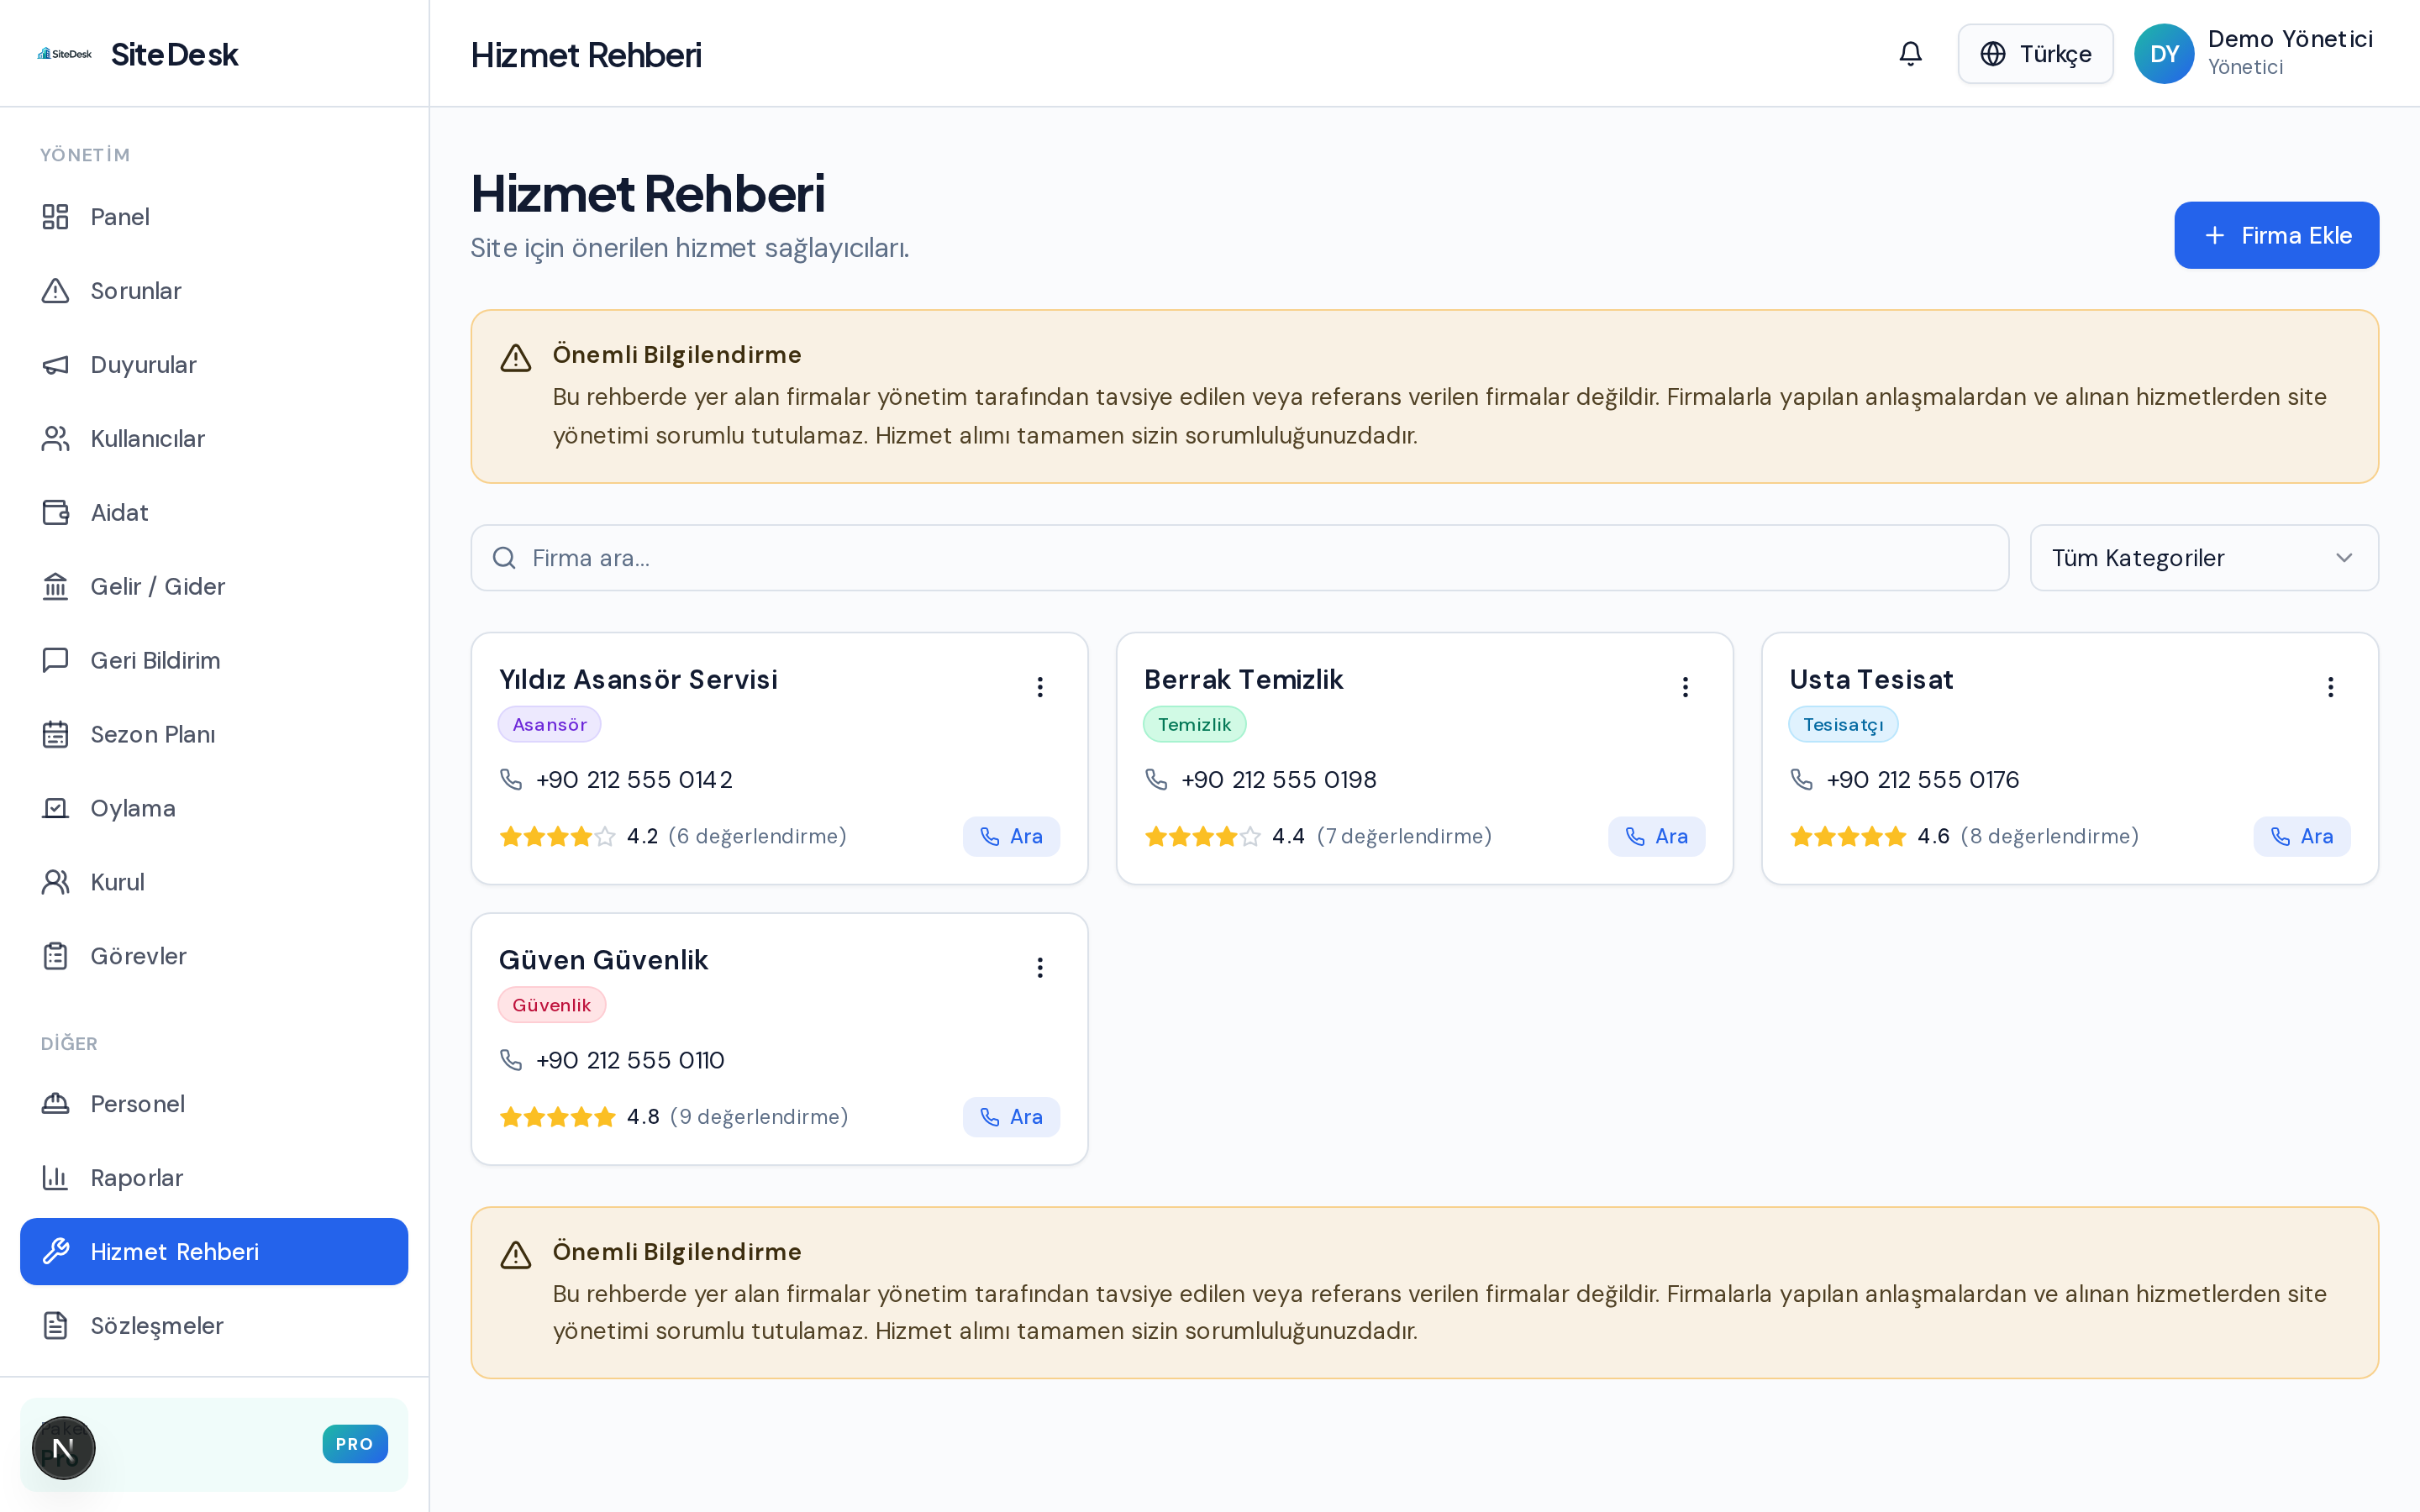Open Personel page
Viewport: 2420px width, 1512px height.
click(x=214, y=1104)
